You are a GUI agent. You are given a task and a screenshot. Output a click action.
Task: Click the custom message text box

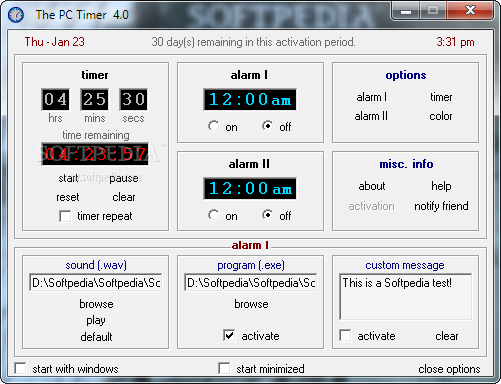pos(405,297)
